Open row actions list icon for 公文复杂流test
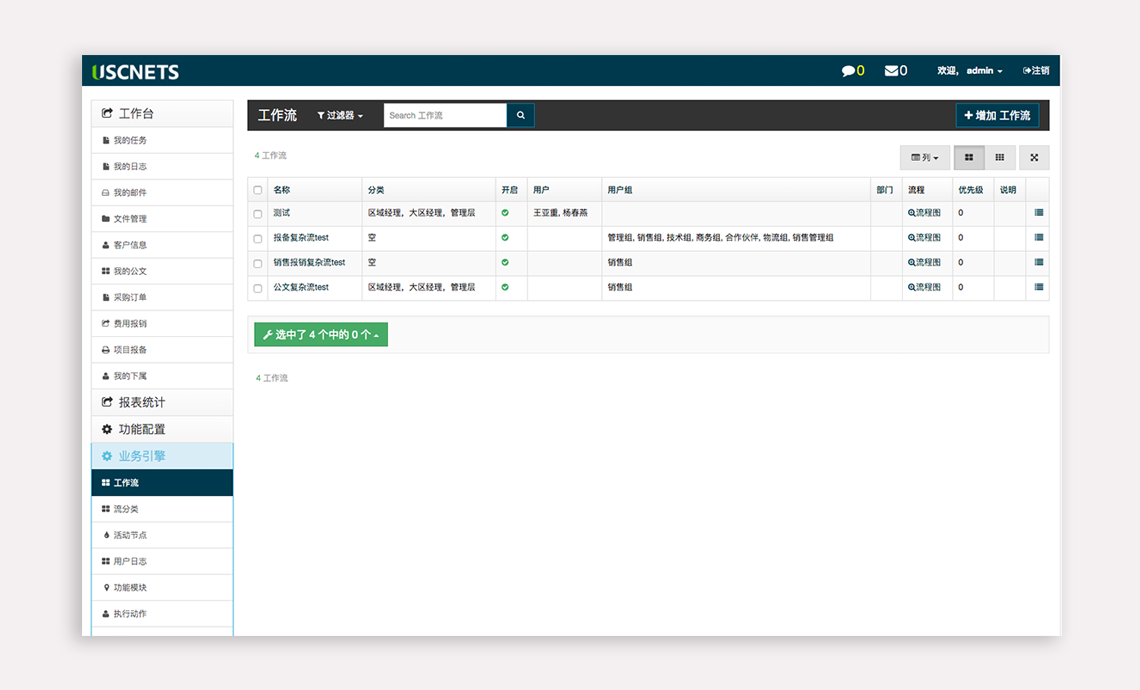The image size is (1140, 690). click(x=1038, y=287)
